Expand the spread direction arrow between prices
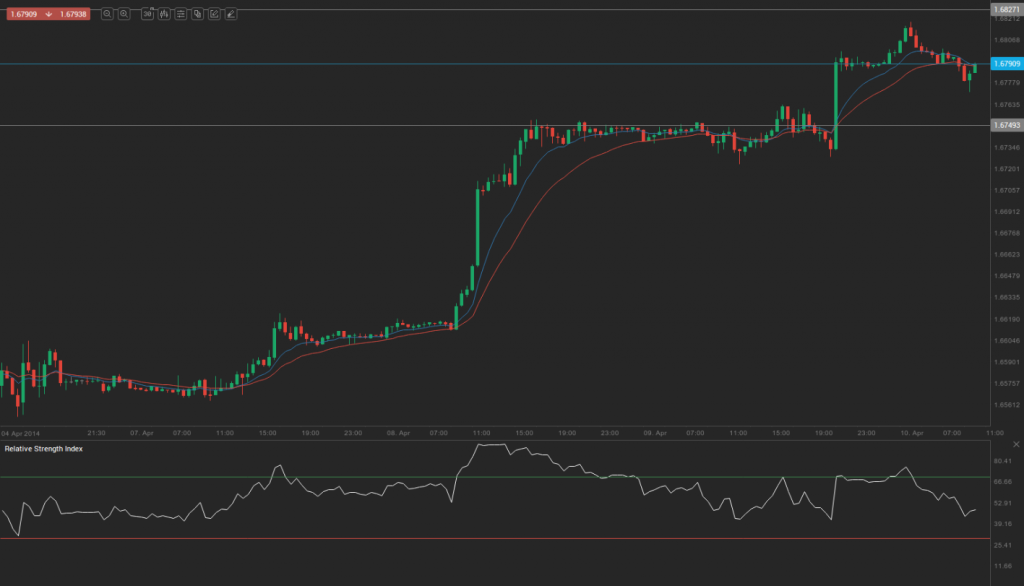This screenshot has width=1024, height=586. (48, 14)
